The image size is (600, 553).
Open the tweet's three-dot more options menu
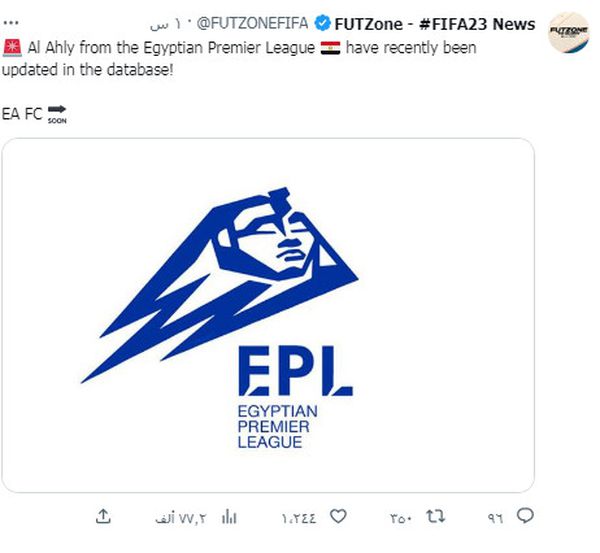click(x=12, y=20)
